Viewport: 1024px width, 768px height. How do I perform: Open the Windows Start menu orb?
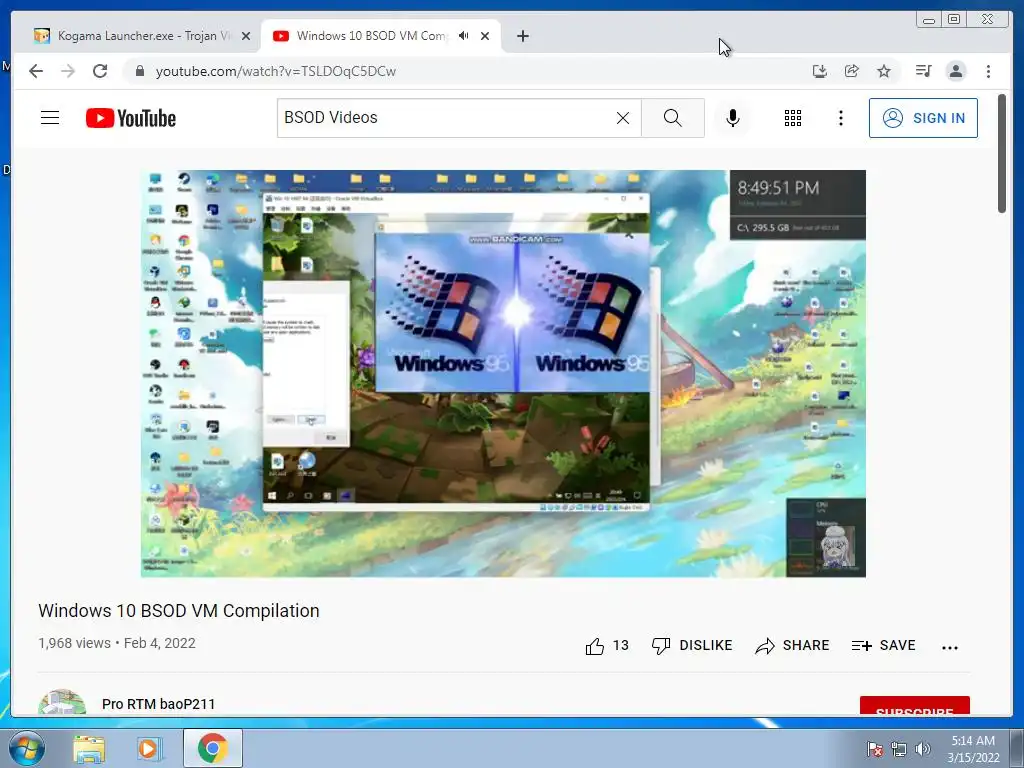coord(26,748)
